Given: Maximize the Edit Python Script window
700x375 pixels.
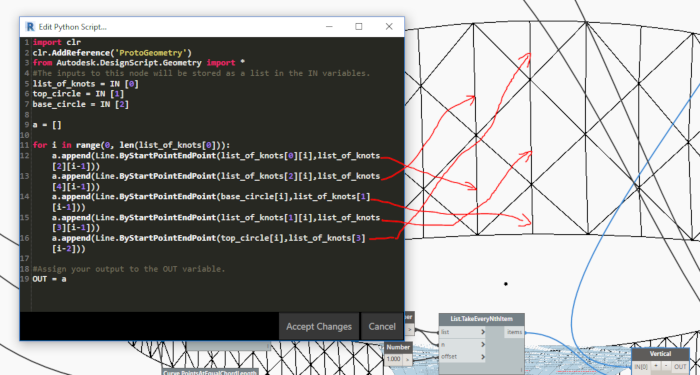Looking at the screenshot, I should (x=358, y=27).
